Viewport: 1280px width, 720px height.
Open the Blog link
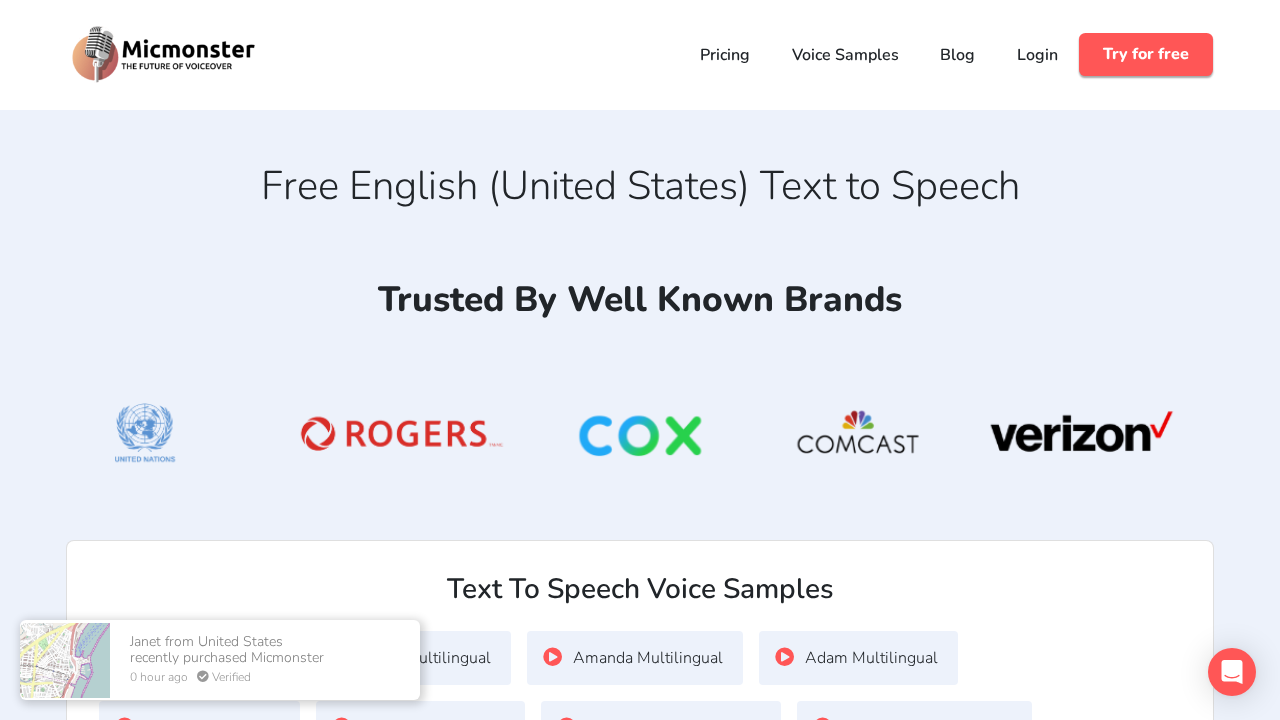957,55
